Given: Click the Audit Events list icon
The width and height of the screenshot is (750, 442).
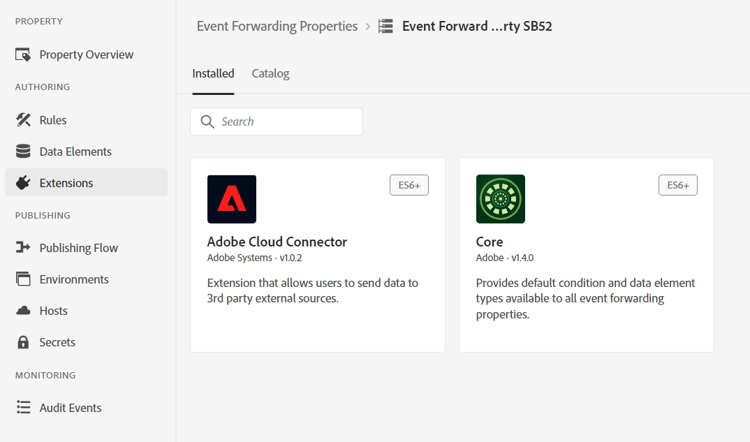Looking at the screenshot, I should 23,407.
